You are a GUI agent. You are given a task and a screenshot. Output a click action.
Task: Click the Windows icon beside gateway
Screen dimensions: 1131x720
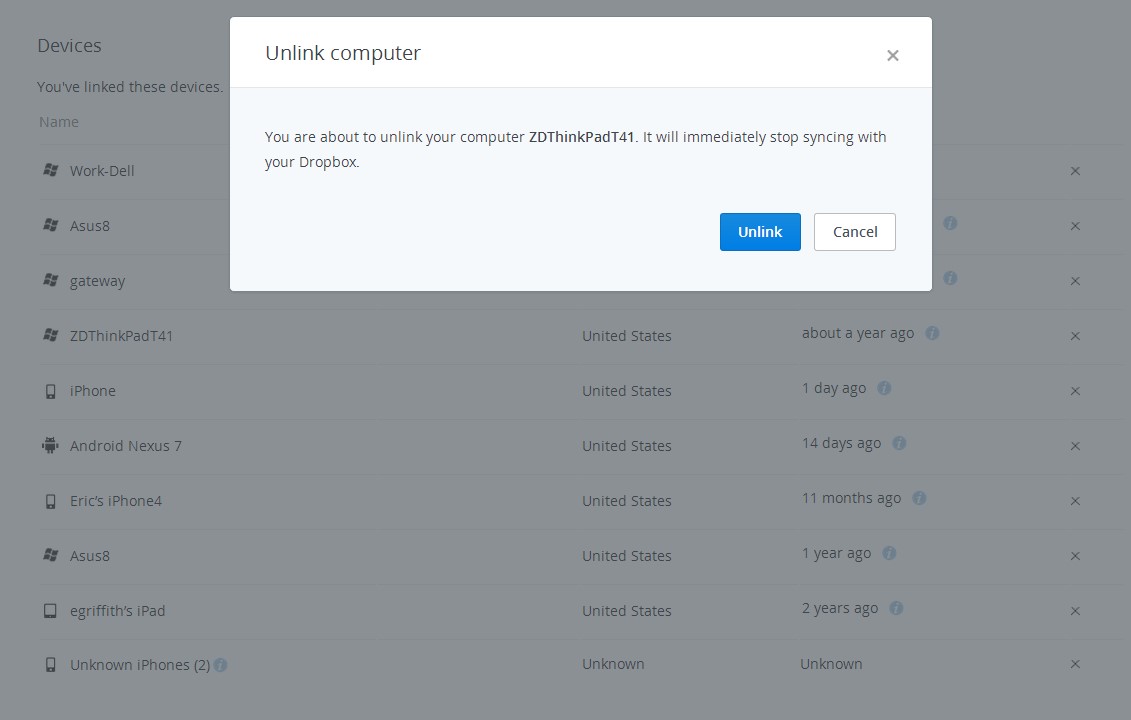[x=50, y=280]
